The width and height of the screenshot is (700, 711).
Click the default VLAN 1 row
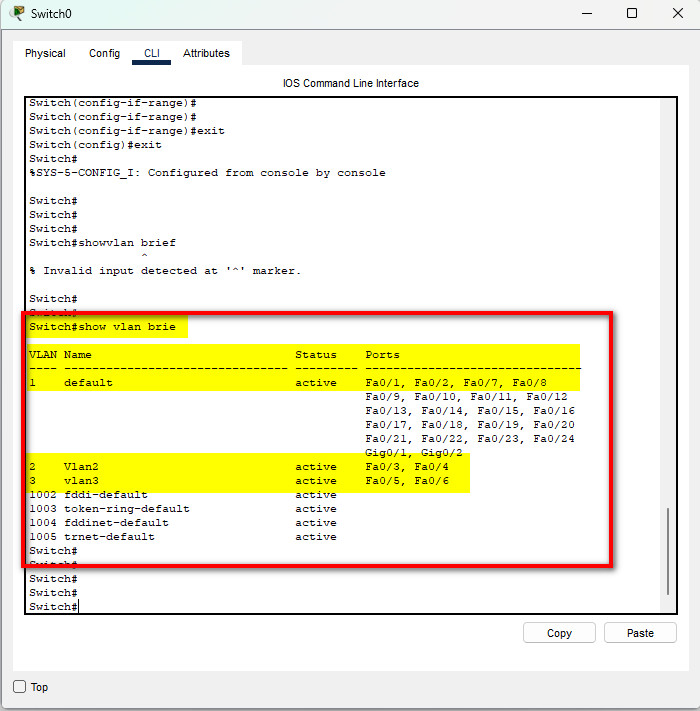250,383
